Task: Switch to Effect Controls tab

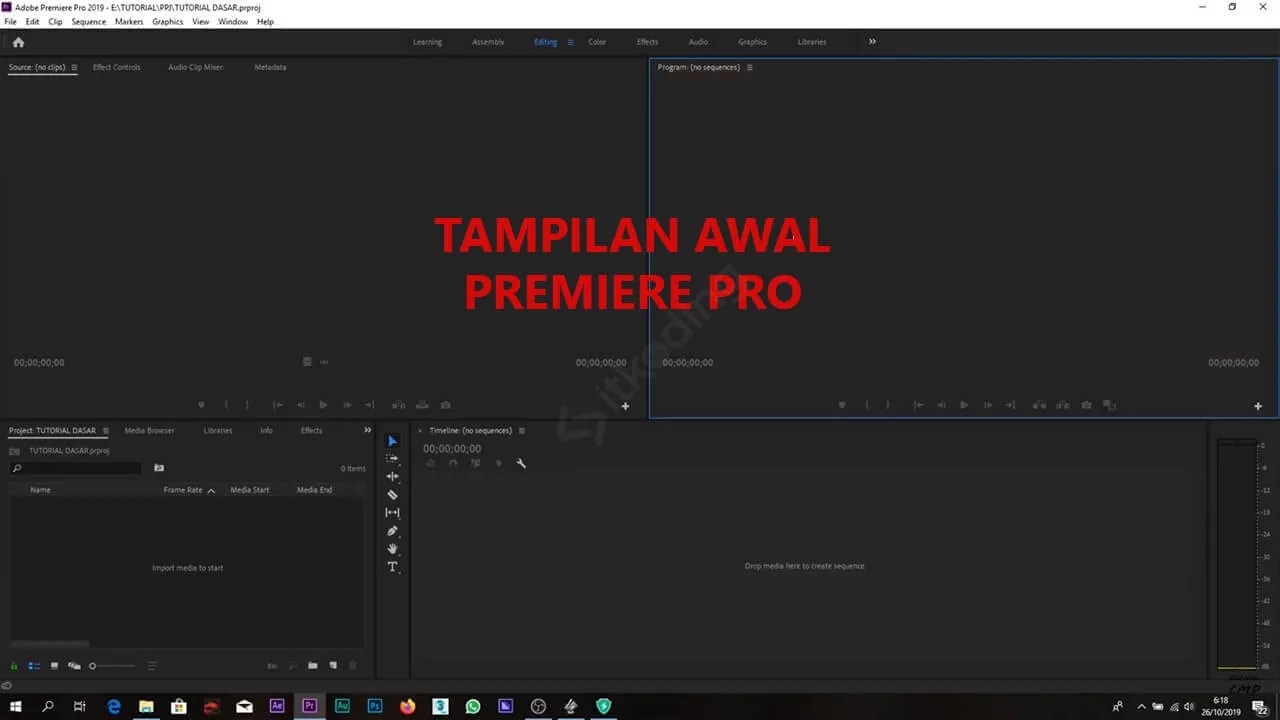Action: pos(116,68)
